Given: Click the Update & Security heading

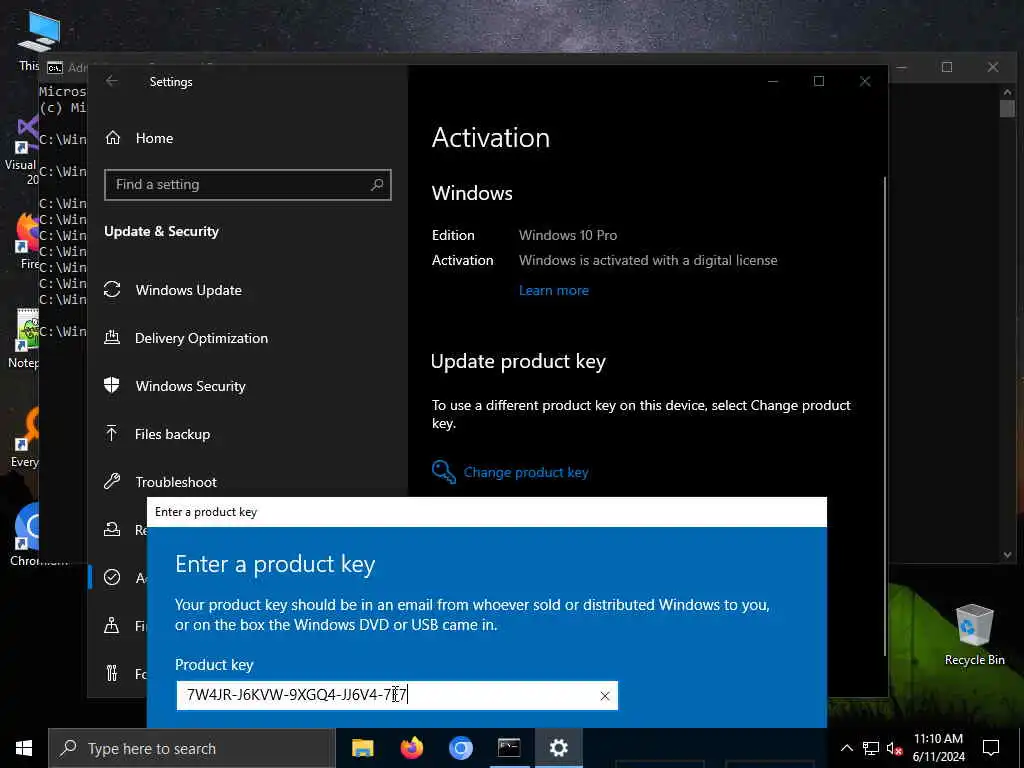Looking at the screenshot, I should coord(161,231).
